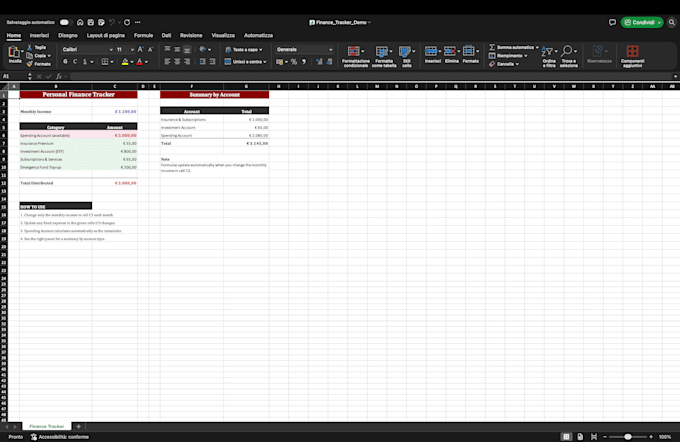
Task: Center text horizontally
Action: (x=177, y=62)
